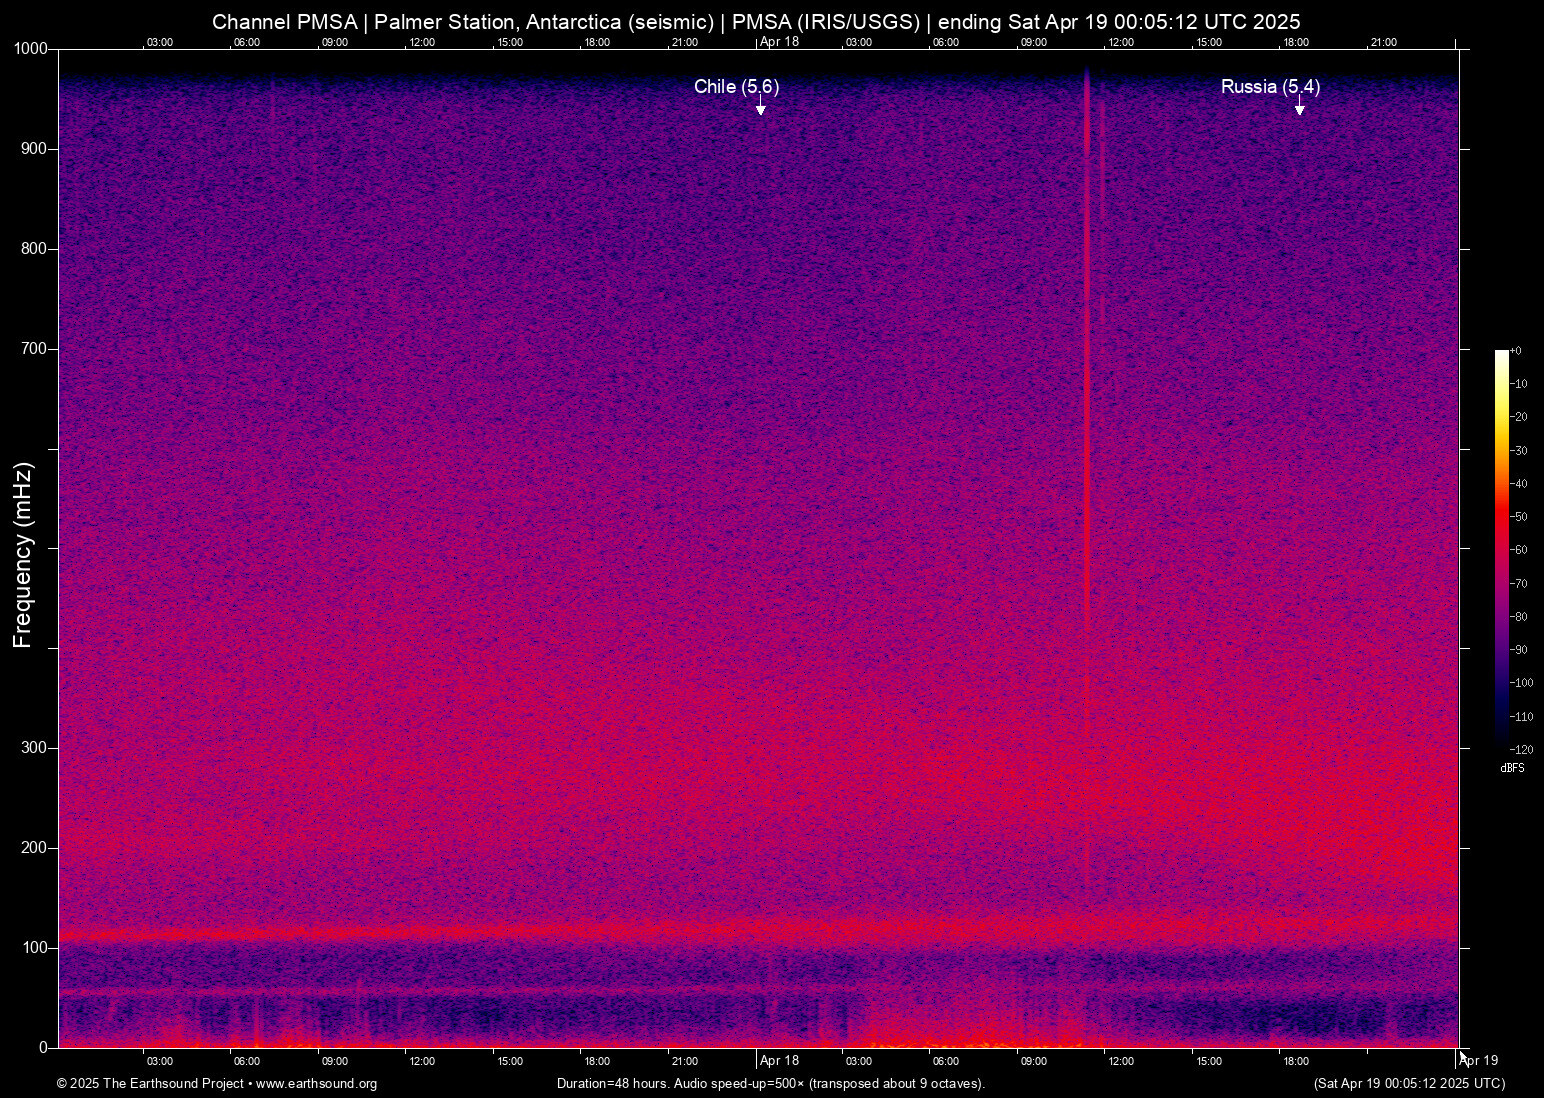Click the Apr 19 label at bottom right

tap(1478, 1061)
